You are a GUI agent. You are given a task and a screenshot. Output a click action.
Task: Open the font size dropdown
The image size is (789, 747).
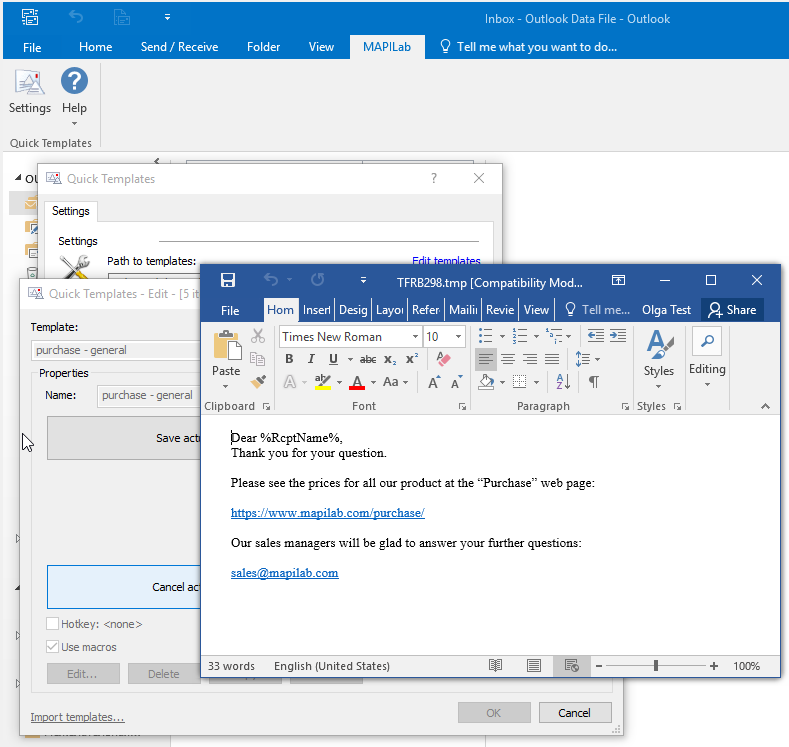(x=458, y=337)
